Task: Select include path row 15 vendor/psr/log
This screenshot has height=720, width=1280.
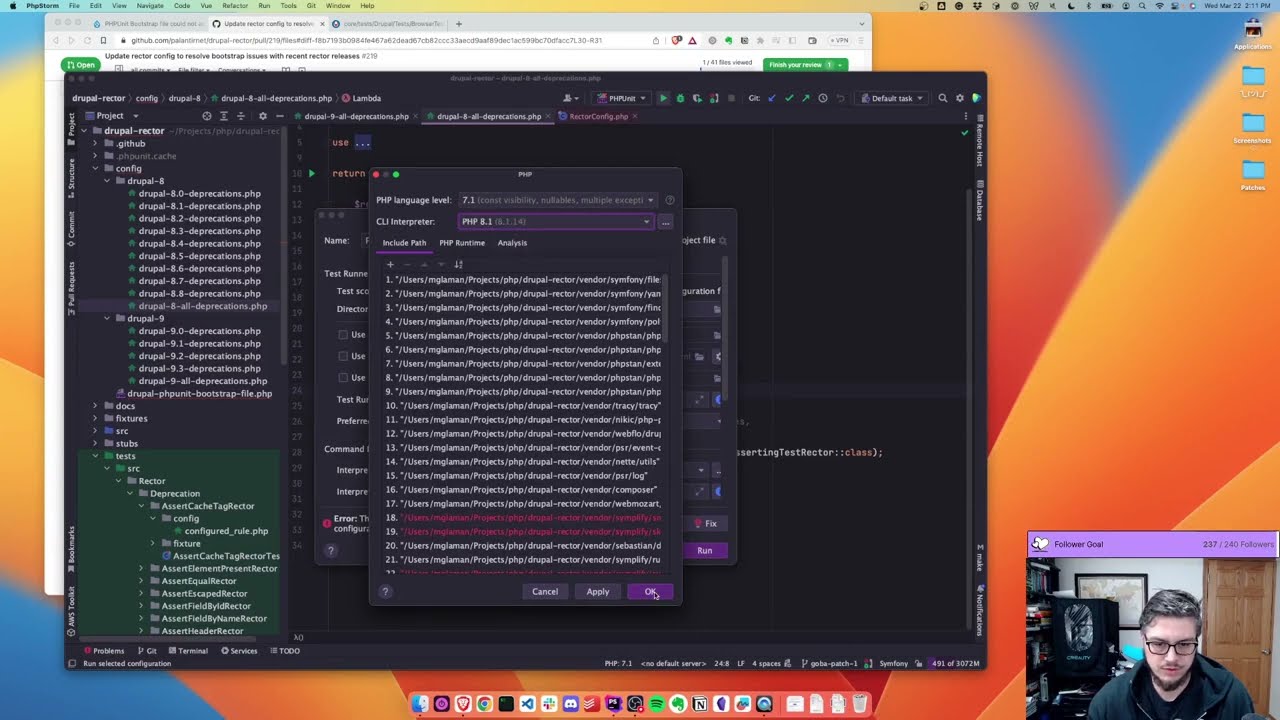Action: [523, 476]
